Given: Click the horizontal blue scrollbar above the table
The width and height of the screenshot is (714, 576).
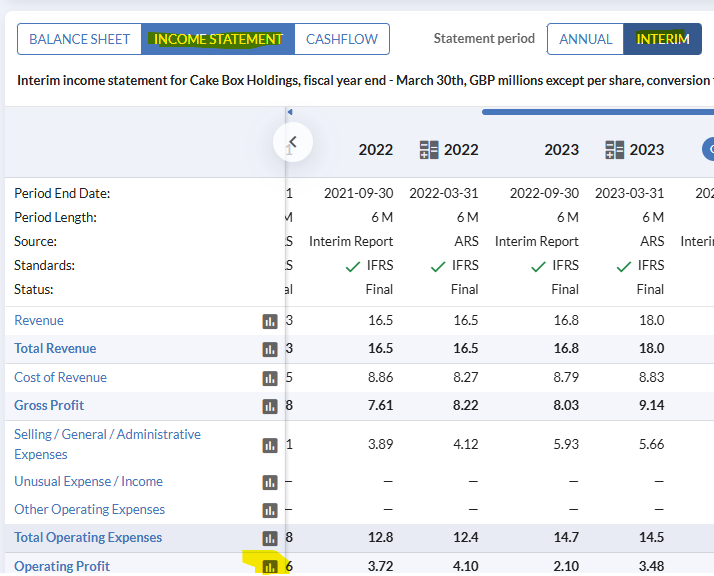Looking at the screenshot, I should coord(597,112).
